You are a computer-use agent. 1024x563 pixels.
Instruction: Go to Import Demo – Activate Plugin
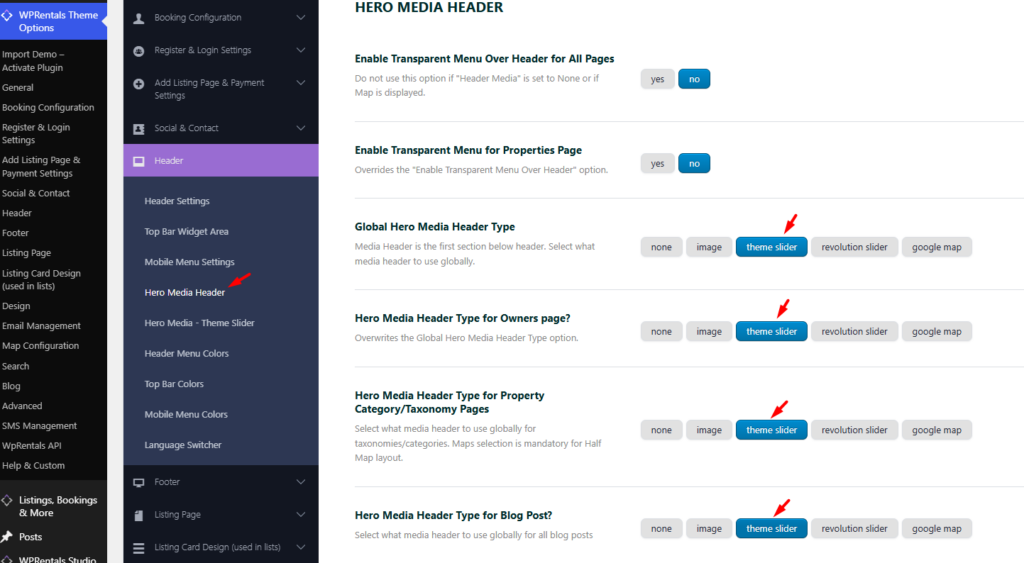(x=33, y=61)
